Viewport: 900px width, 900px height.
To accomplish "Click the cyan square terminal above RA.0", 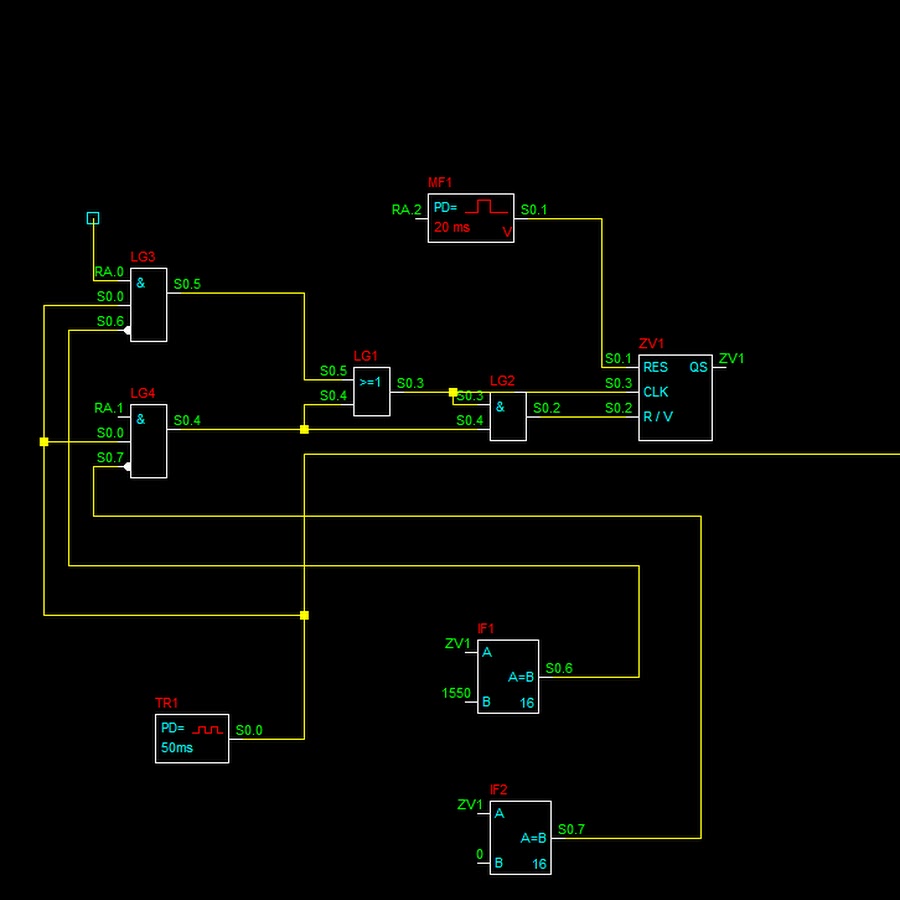I will (x=93, y=218).
